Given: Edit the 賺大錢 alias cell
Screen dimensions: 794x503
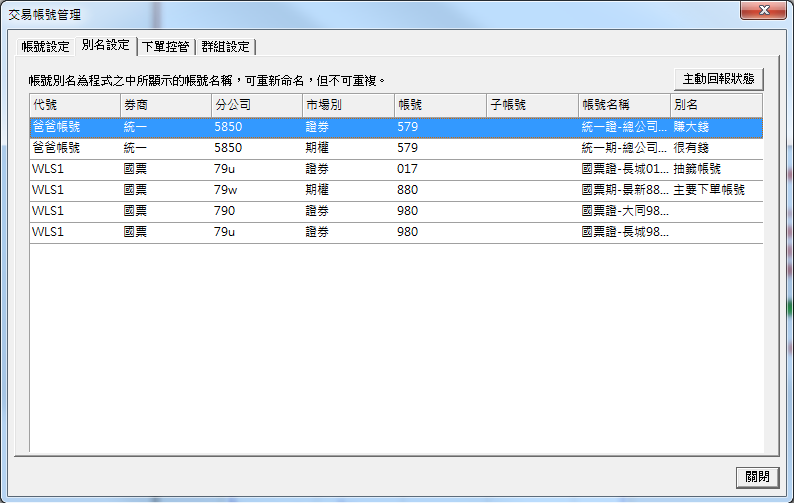Looking at the screenshot, I should (x=716, y=127).
